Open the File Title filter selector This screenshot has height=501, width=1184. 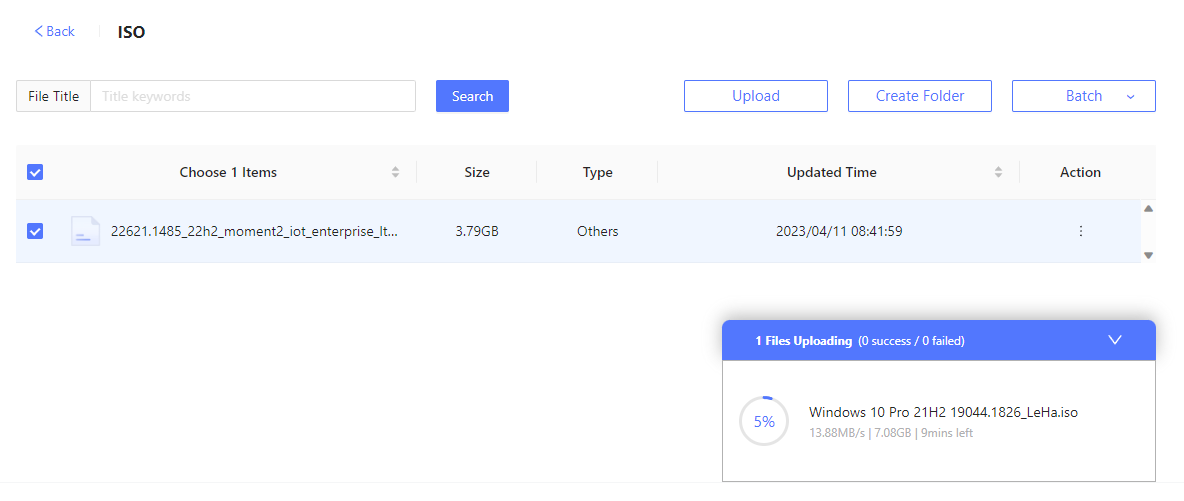click(x=54, y=96)
